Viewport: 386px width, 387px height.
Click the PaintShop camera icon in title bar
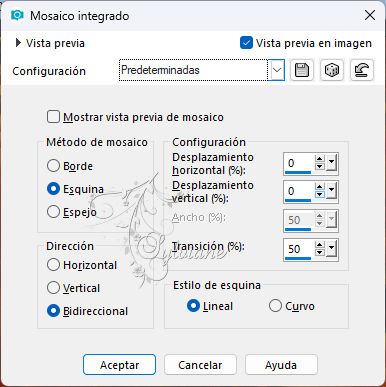click(x=17, y=15)
